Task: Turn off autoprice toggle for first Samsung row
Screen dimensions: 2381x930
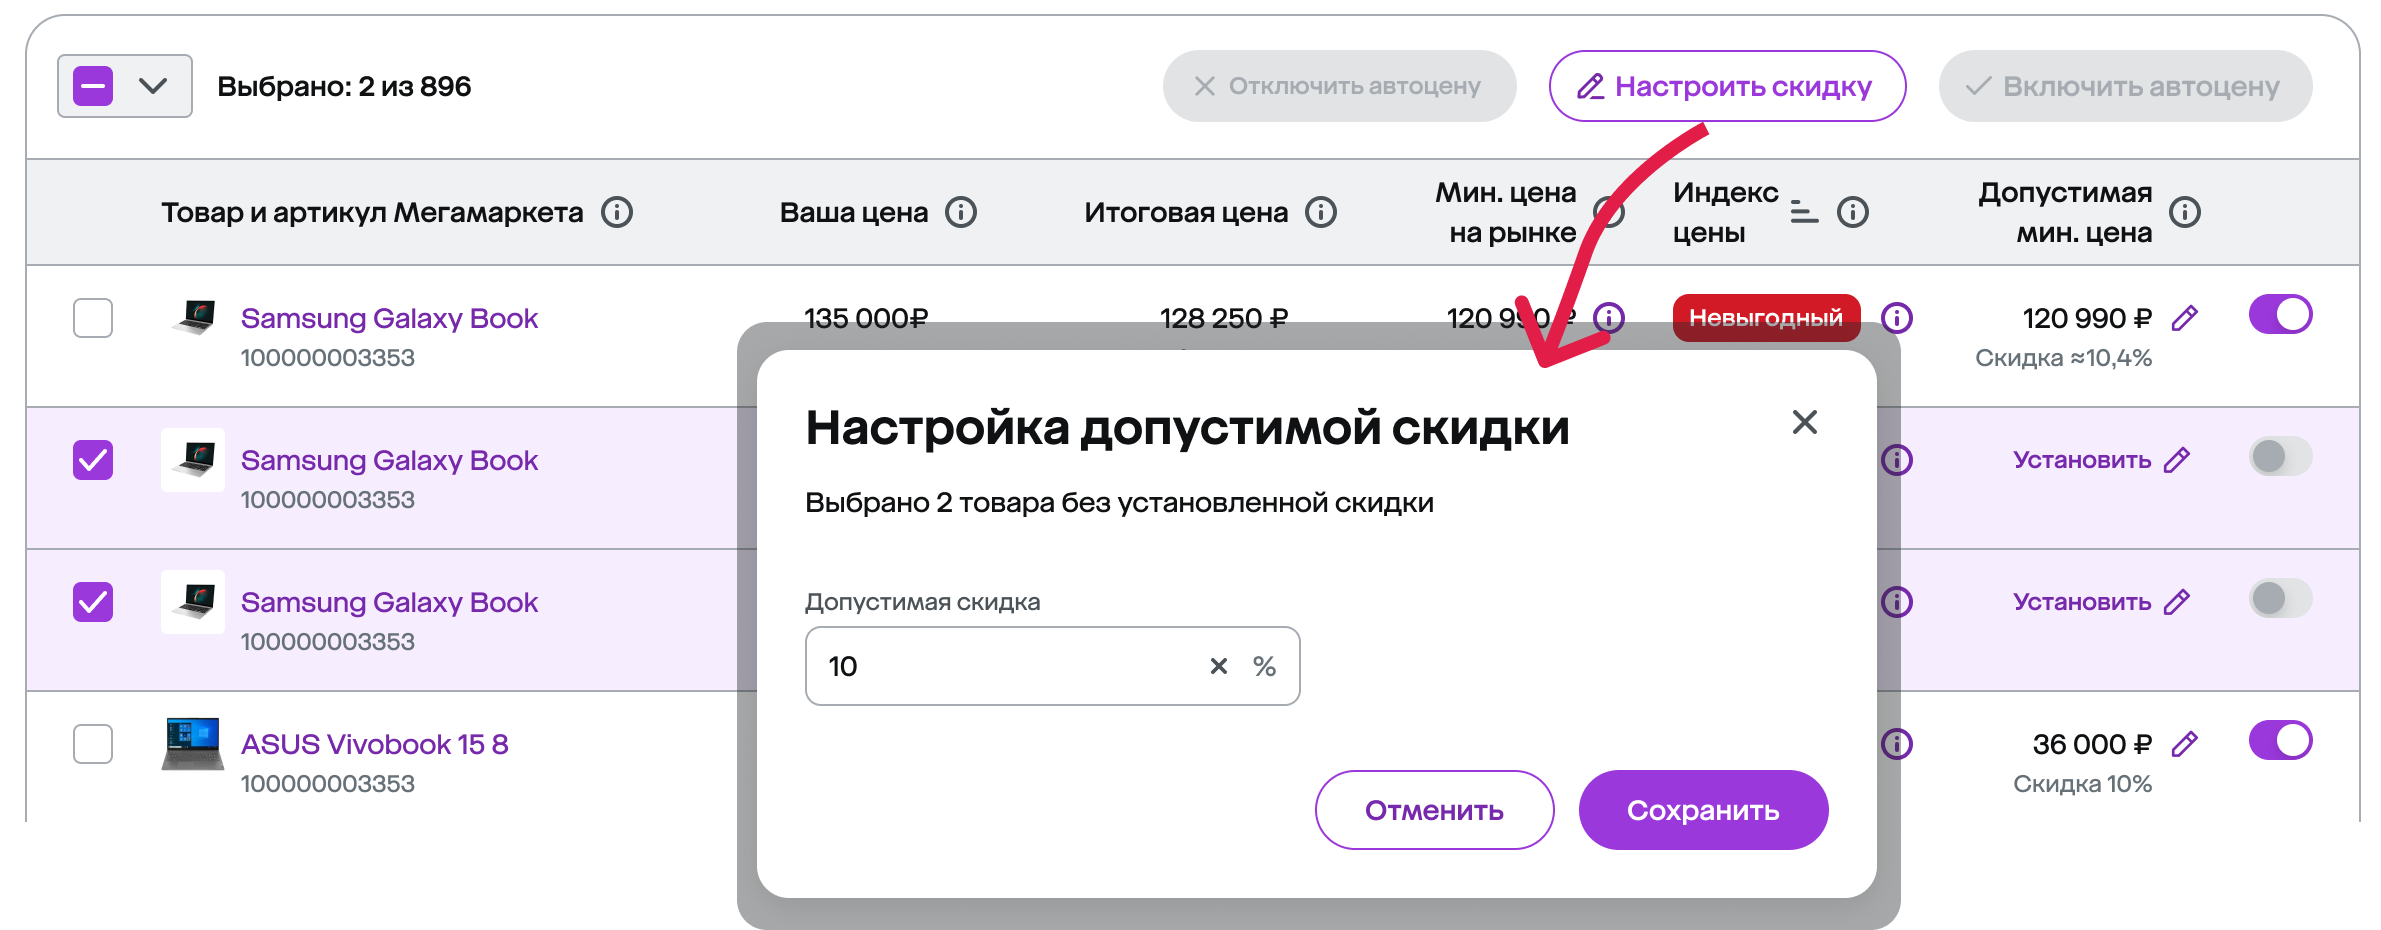Action: tap(2280, 315)
